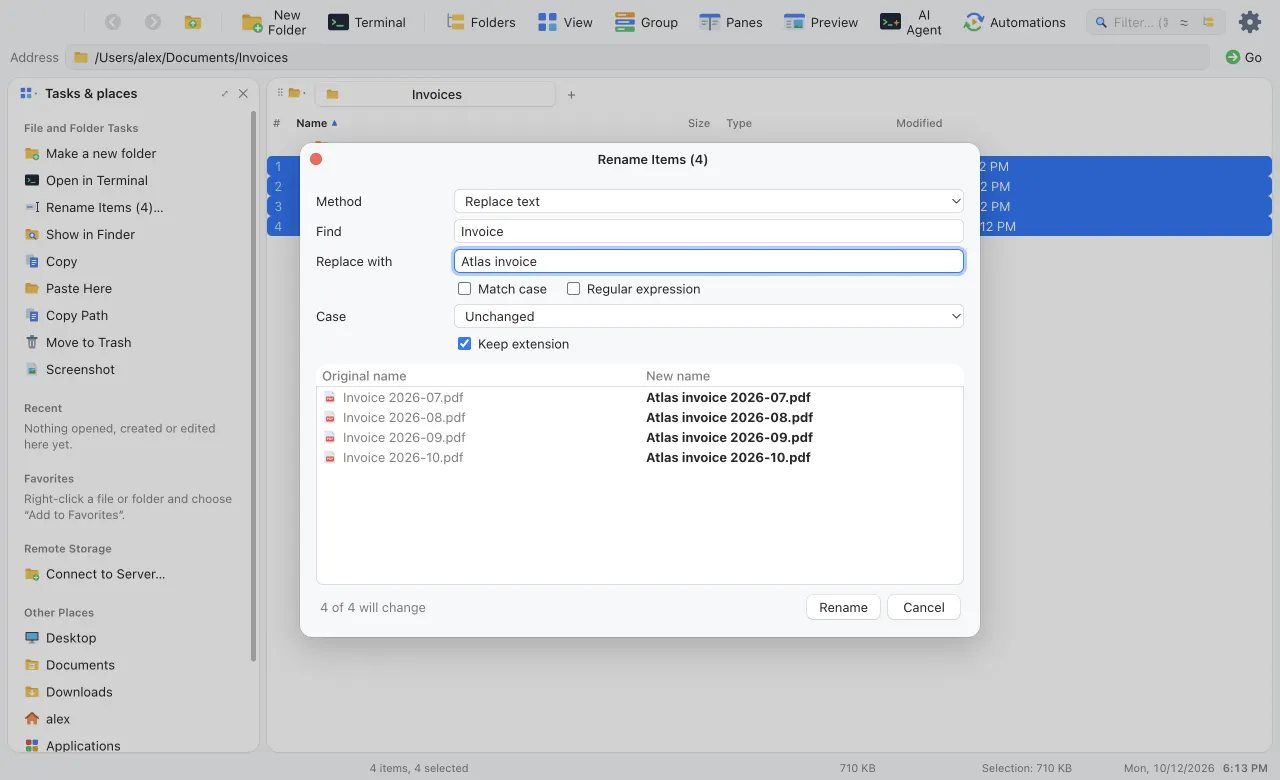
Task: Enable the Match case checkbox
Action: pyautogui.click(x=465, y=289)
